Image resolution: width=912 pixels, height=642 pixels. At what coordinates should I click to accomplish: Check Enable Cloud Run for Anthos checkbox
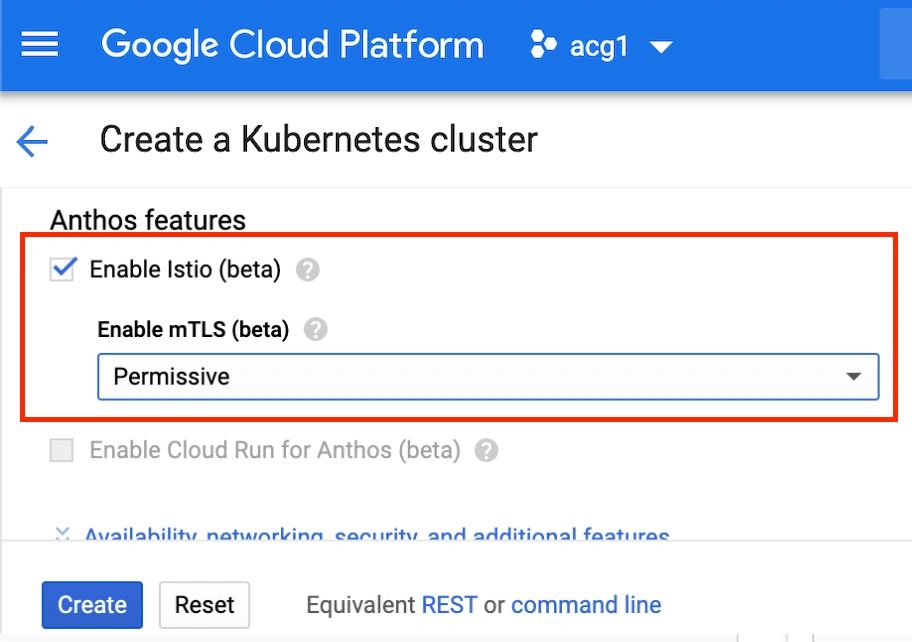click(62, 450)
